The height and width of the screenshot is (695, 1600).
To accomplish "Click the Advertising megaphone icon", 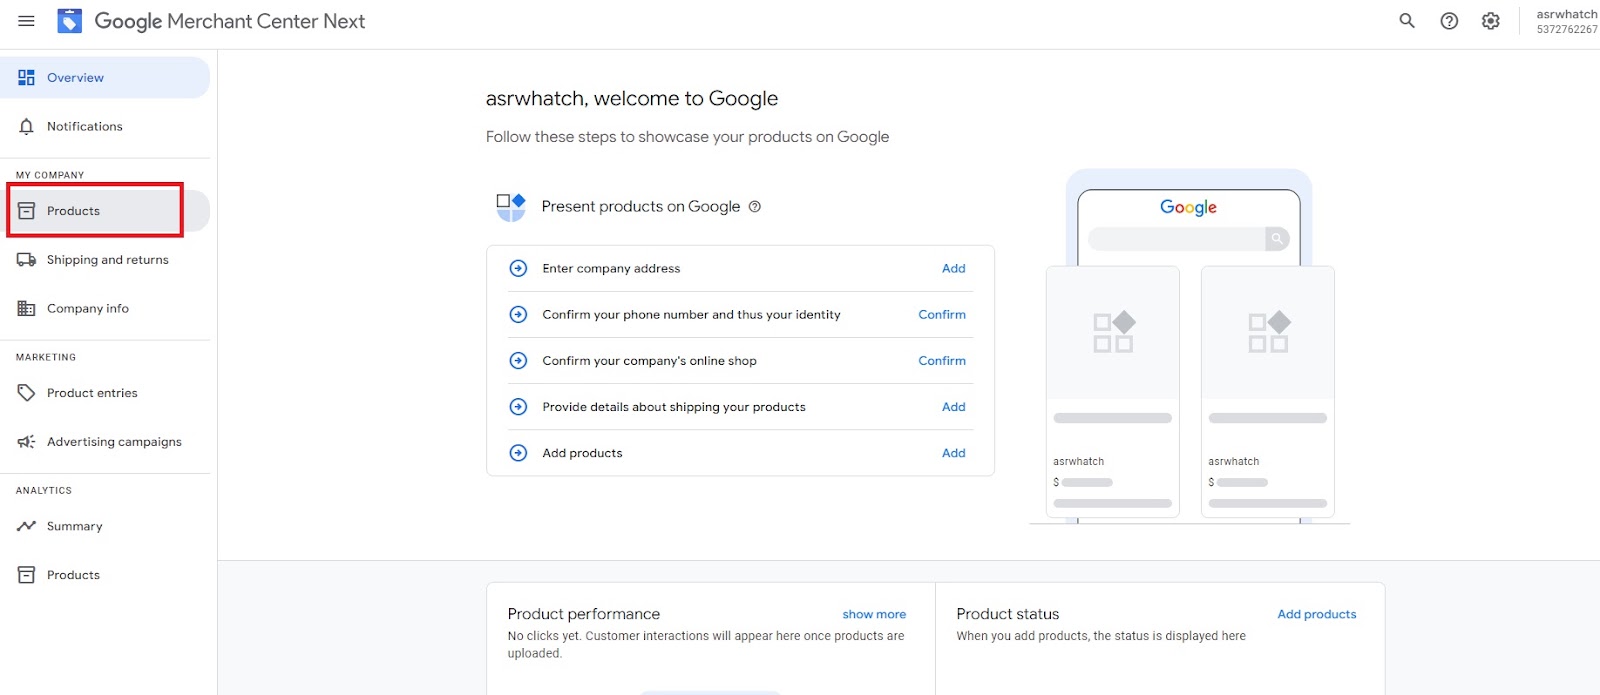I will pyautogui.click(x=27, y=441).
